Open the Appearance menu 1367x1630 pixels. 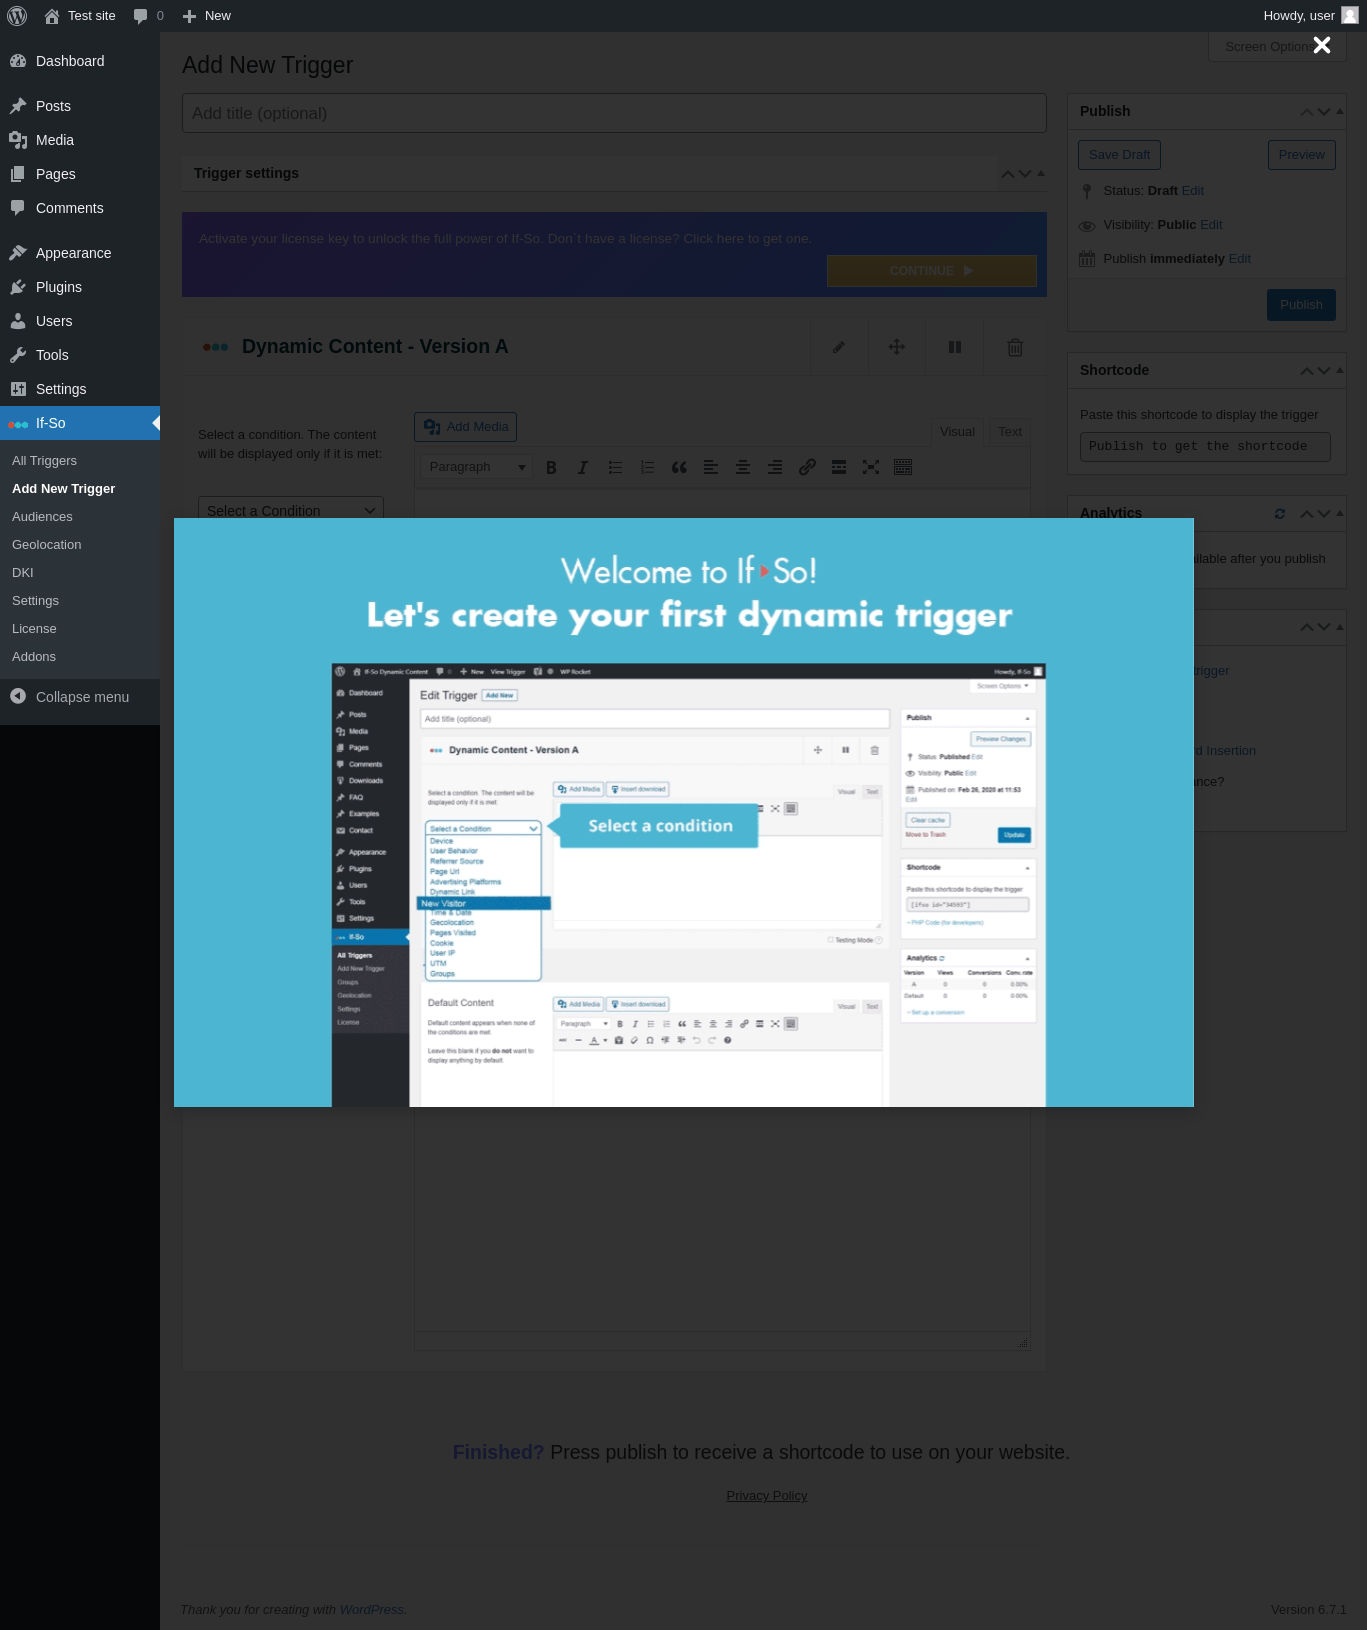(x=80, y=253)
